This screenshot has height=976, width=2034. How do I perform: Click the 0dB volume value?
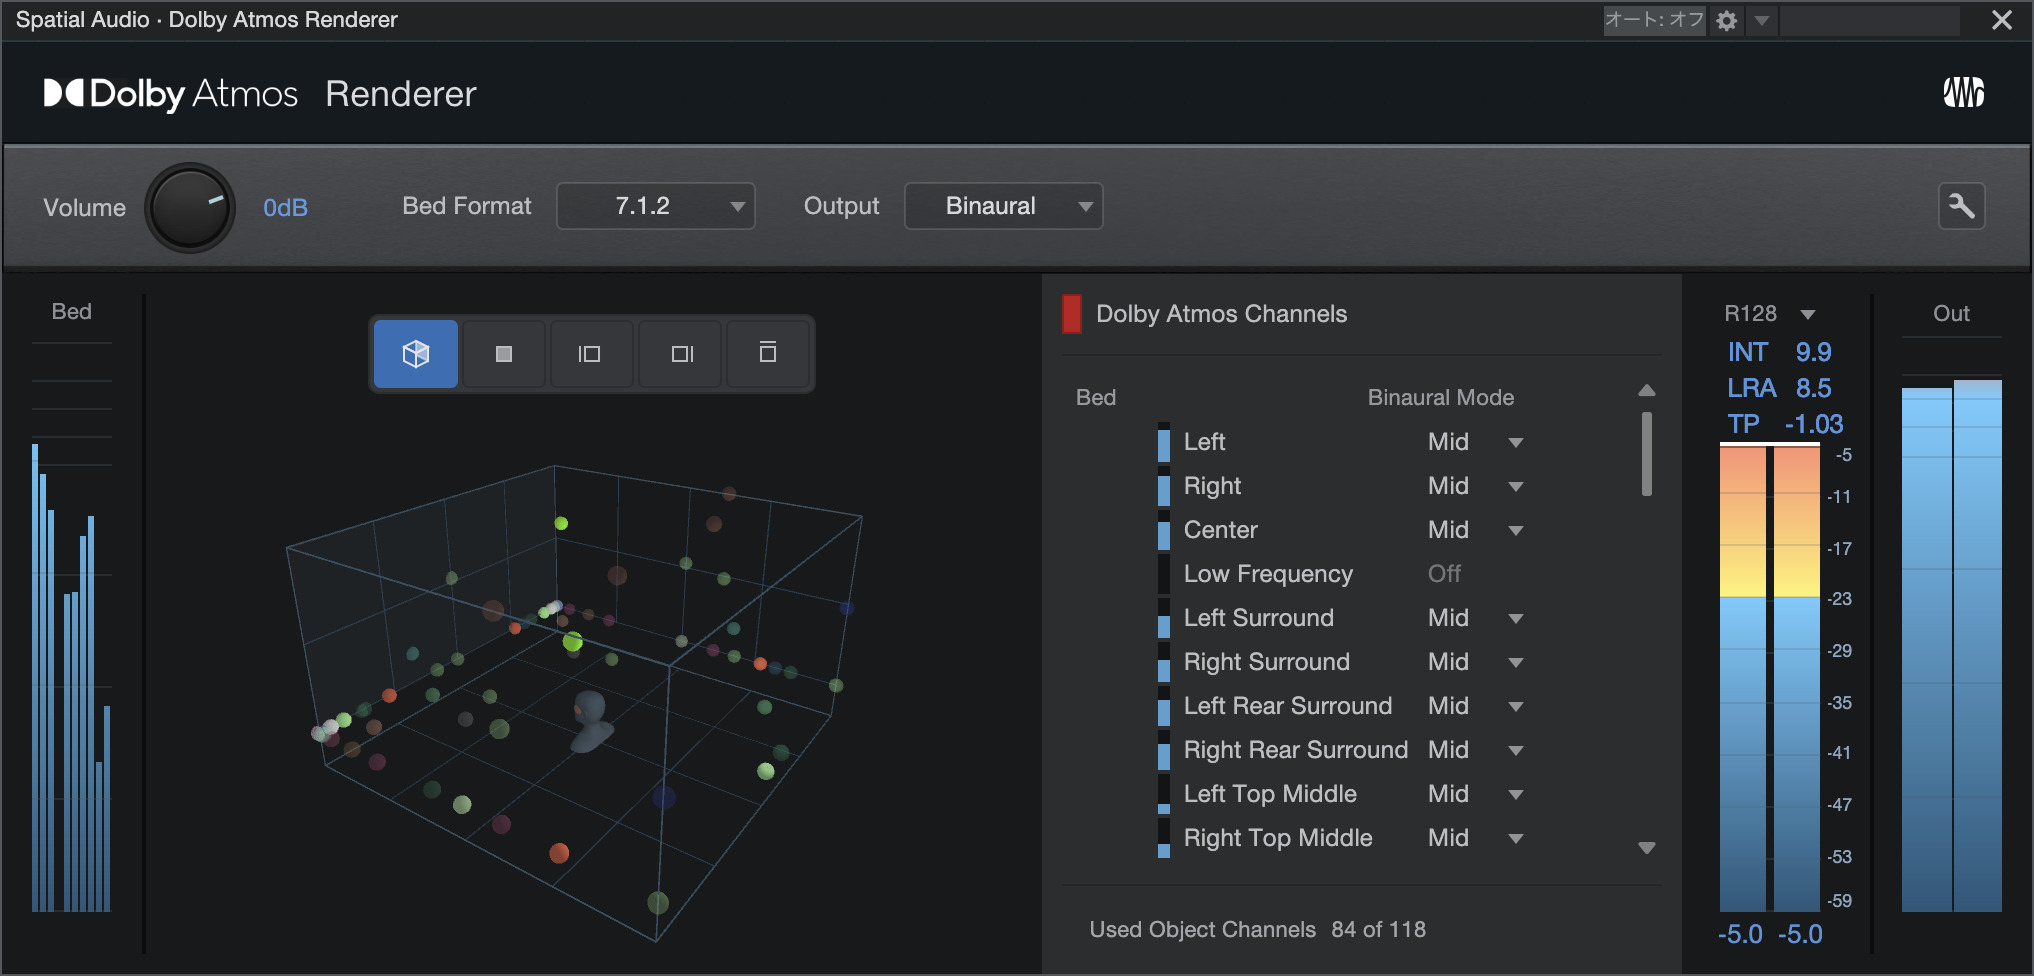[285, 207]
